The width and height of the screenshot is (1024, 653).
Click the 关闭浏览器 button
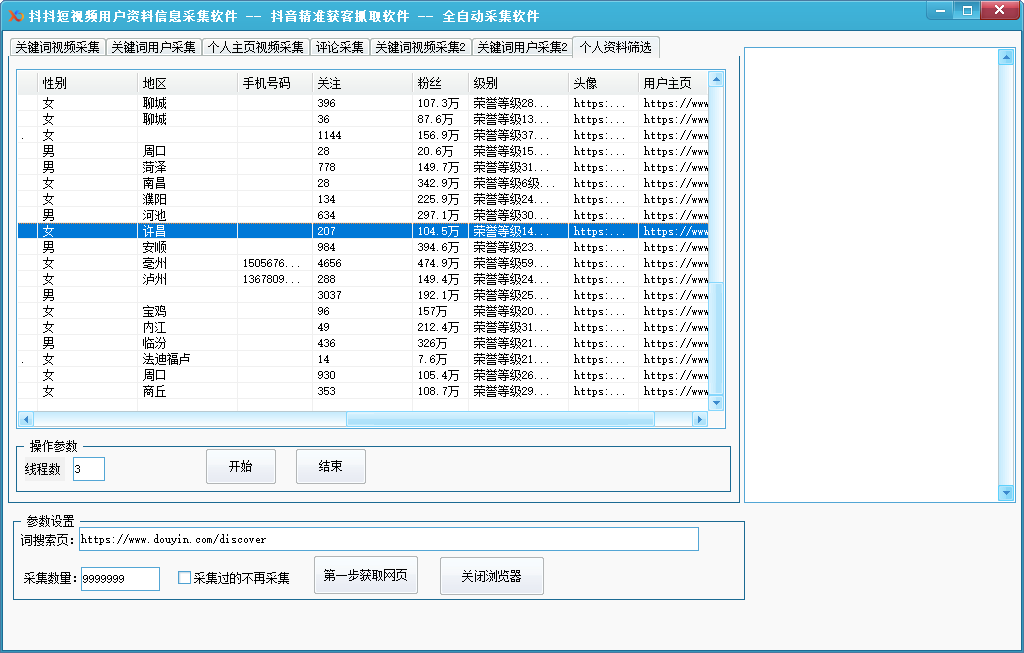coord(492,576)
